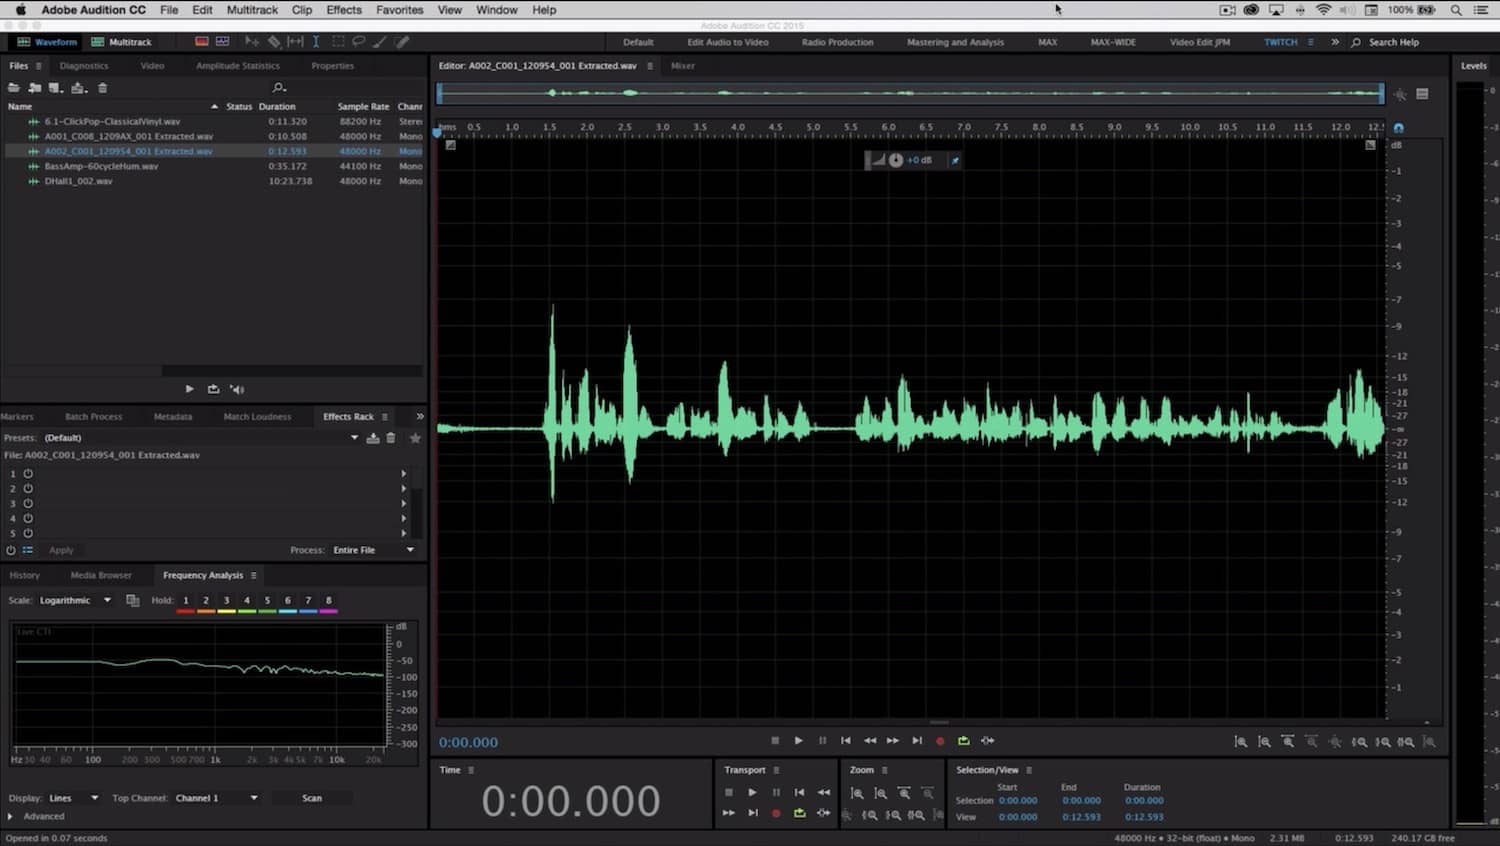1500x846 pixels.
Task: Select the Lasso Selection tool
Action: point(358,41)
